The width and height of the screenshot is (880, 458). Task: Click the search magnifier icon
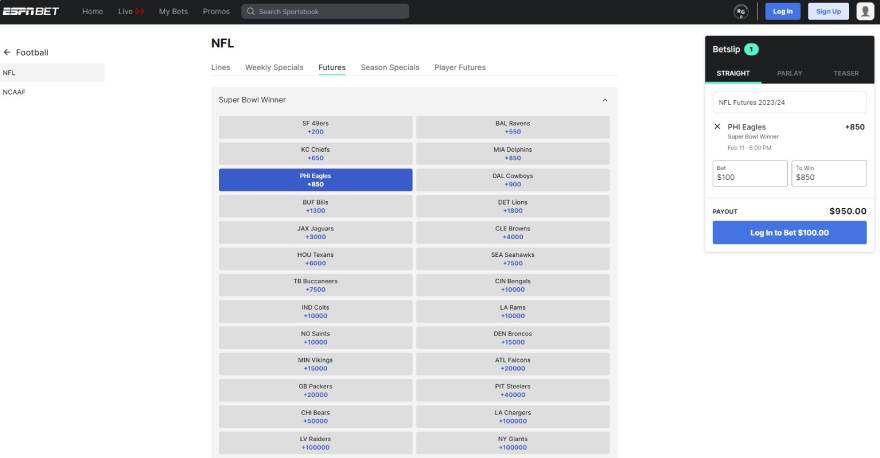[x=251, y=11]
